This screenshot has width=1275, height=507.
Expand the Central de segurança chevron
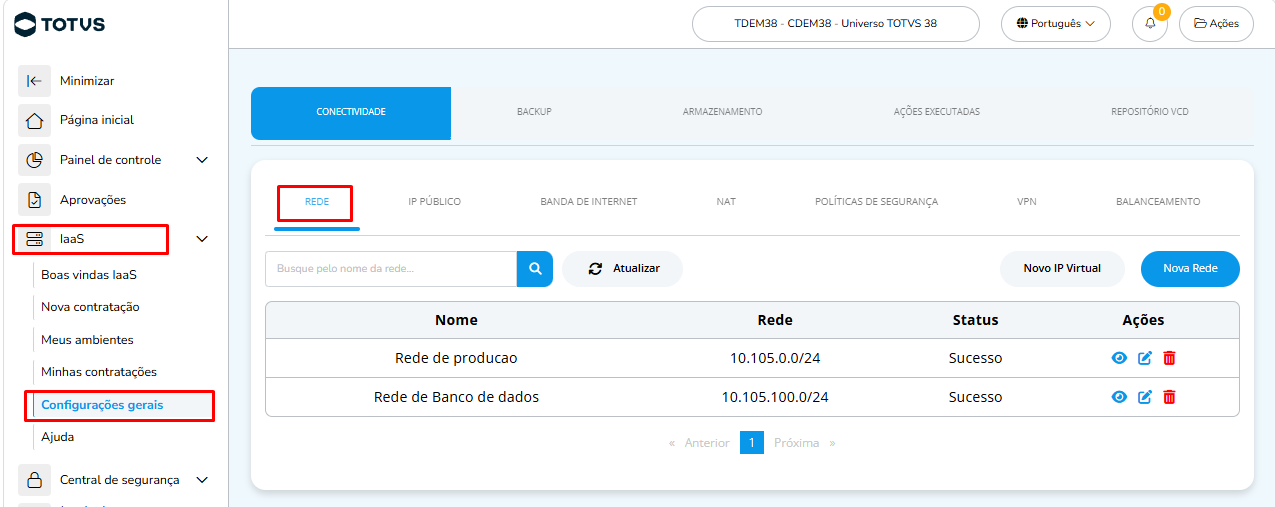click(x=202, y=480)
